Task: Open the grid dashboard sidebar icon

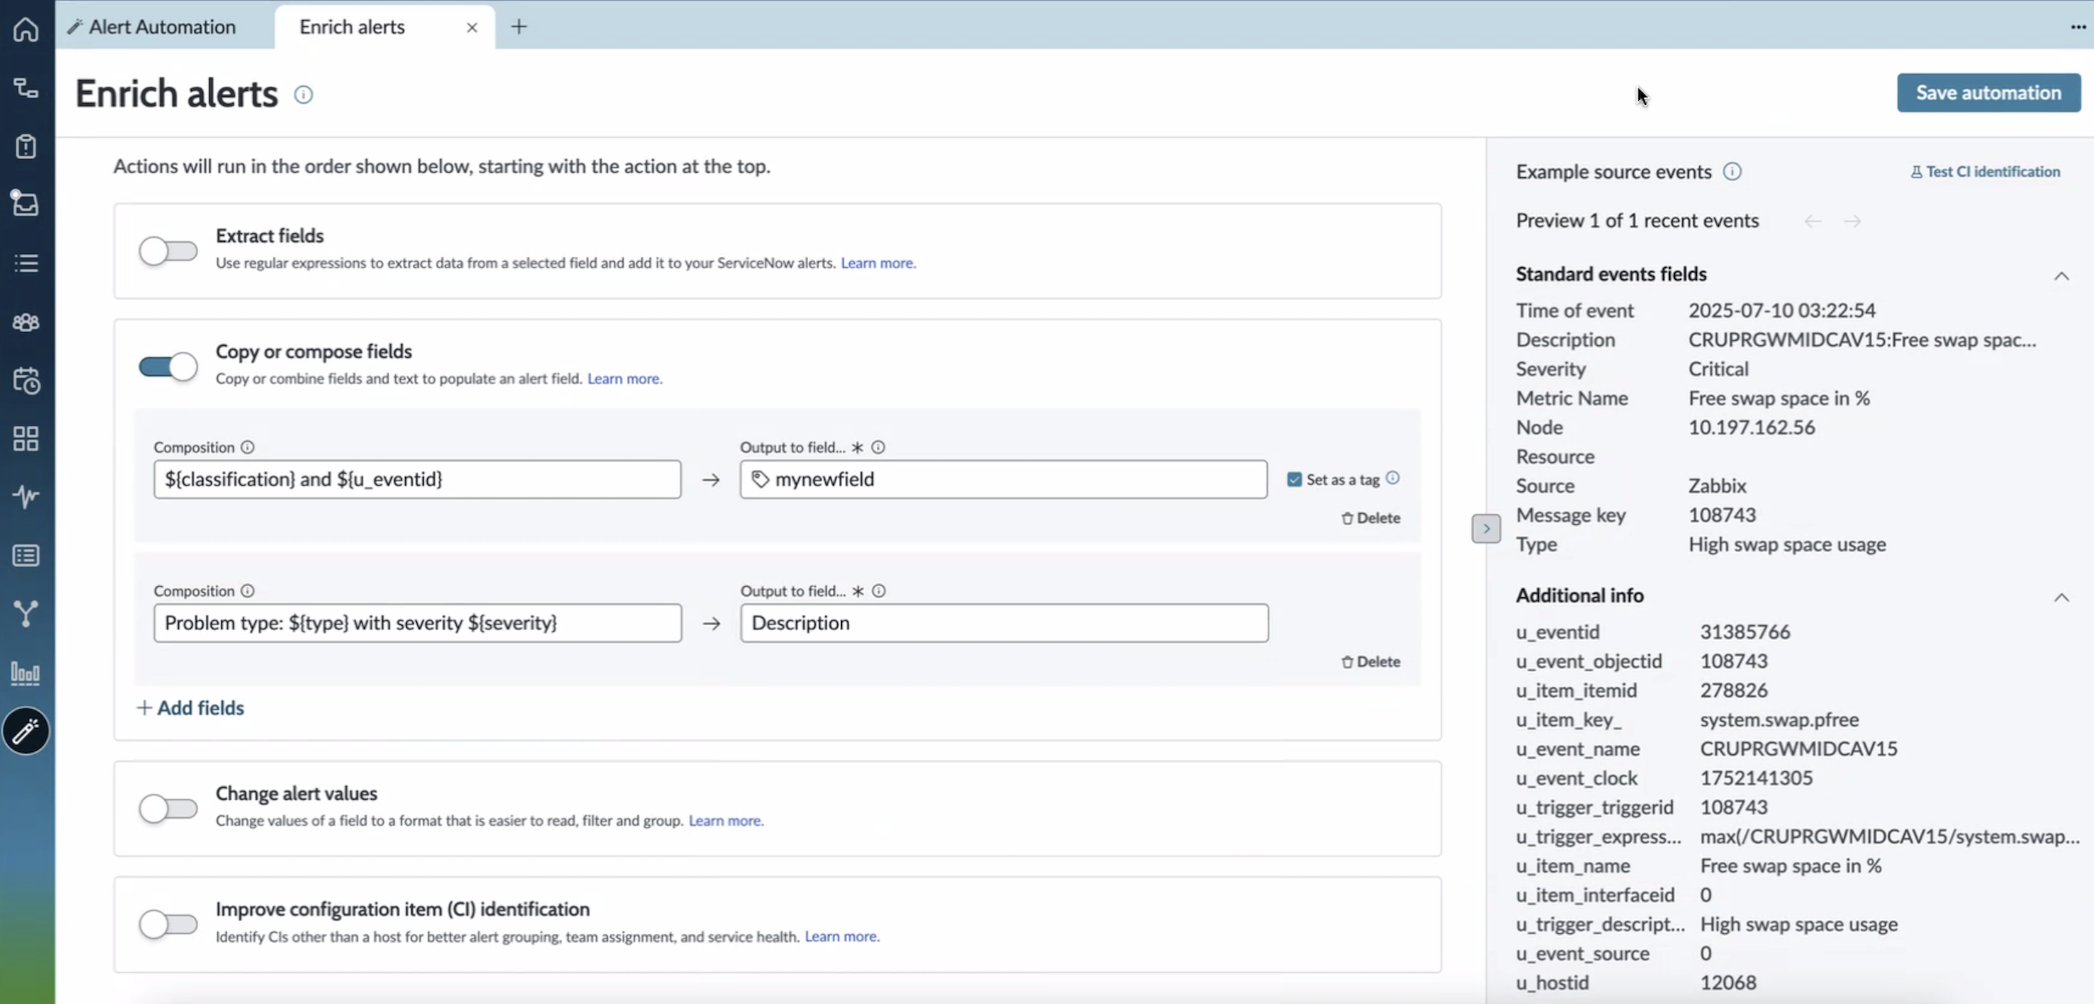Action: 26,439
